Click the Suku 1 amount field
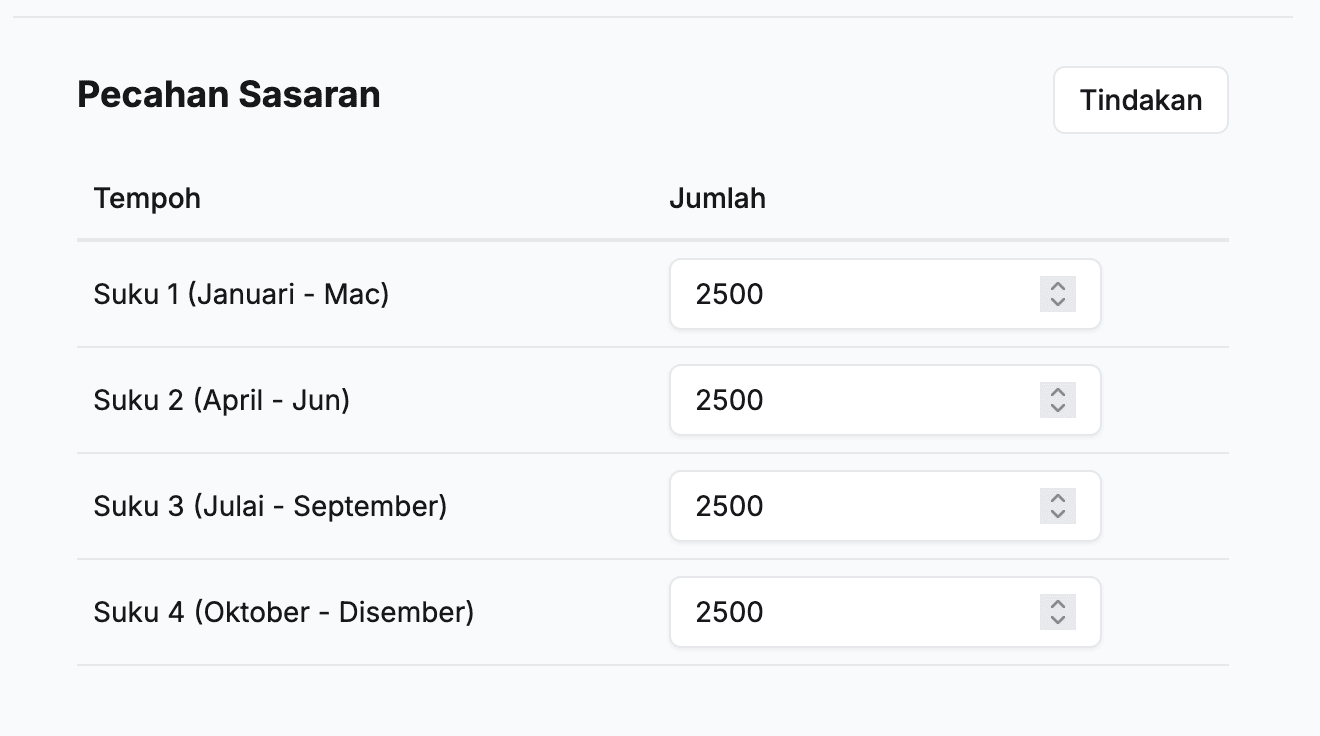Image resolution: width=1320 pixels, height=736 pixels. [x=850, y=294]
